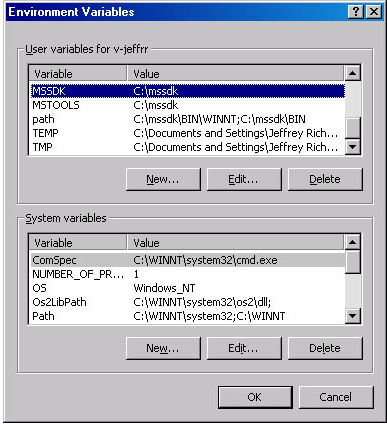
Task: Select the OS system variable row
Action: tap(188, 288)
